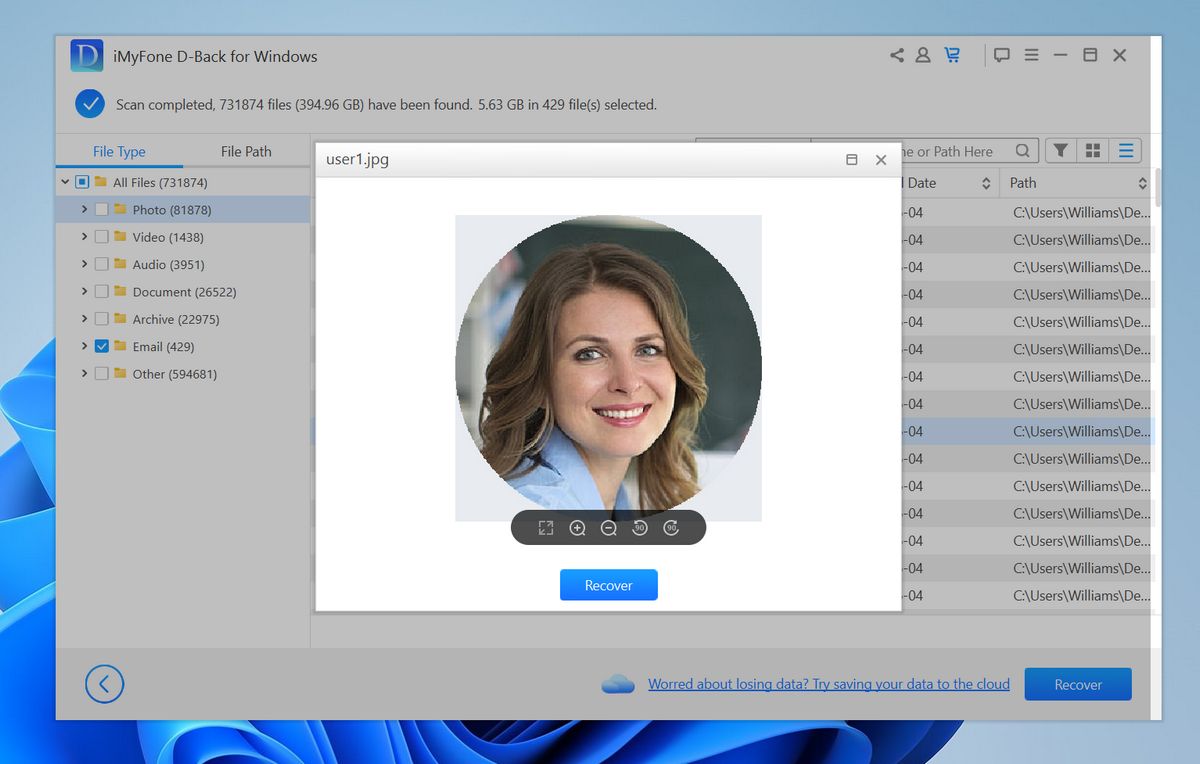Zoom in on the previewed image
The width and height of the screenshot is (1200, 764).
[x=577, y=528]
